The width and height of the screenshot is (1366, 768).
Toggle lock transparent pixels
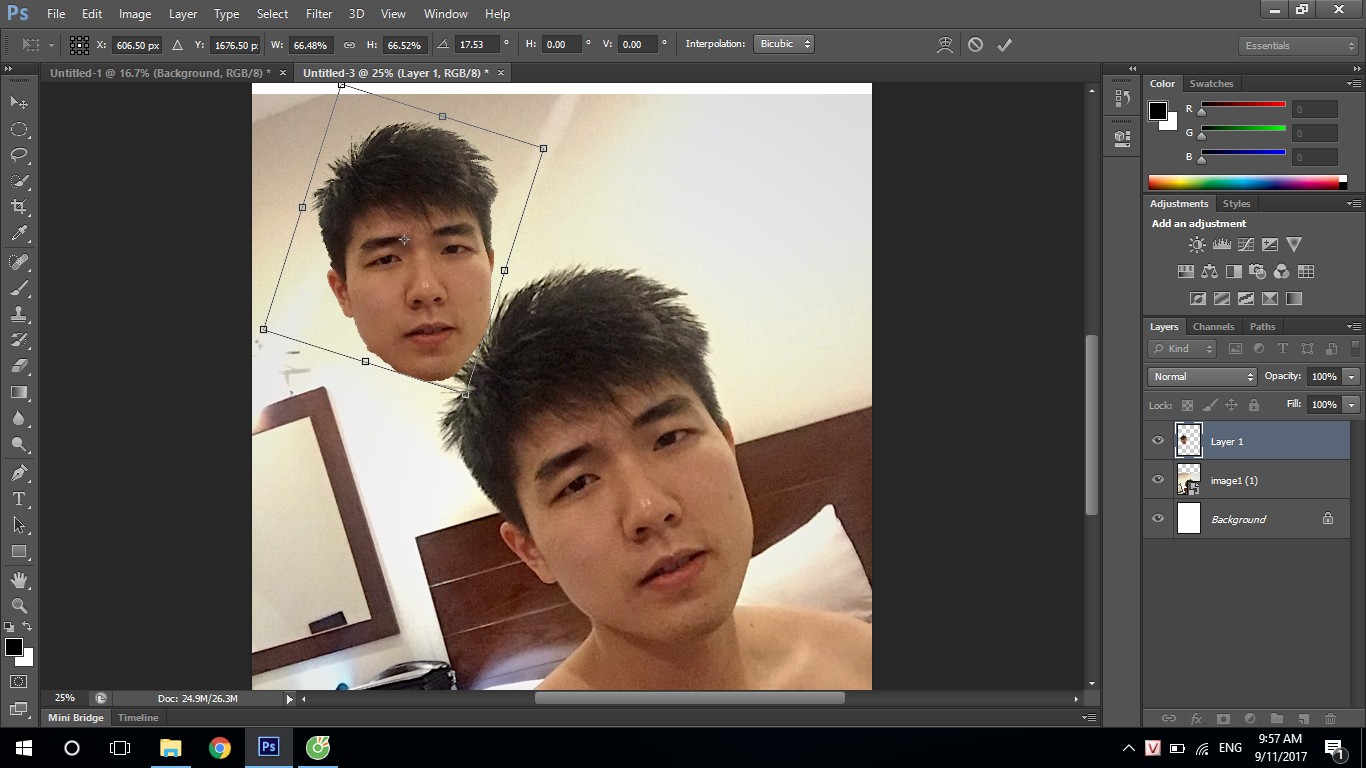[1187, 405]
